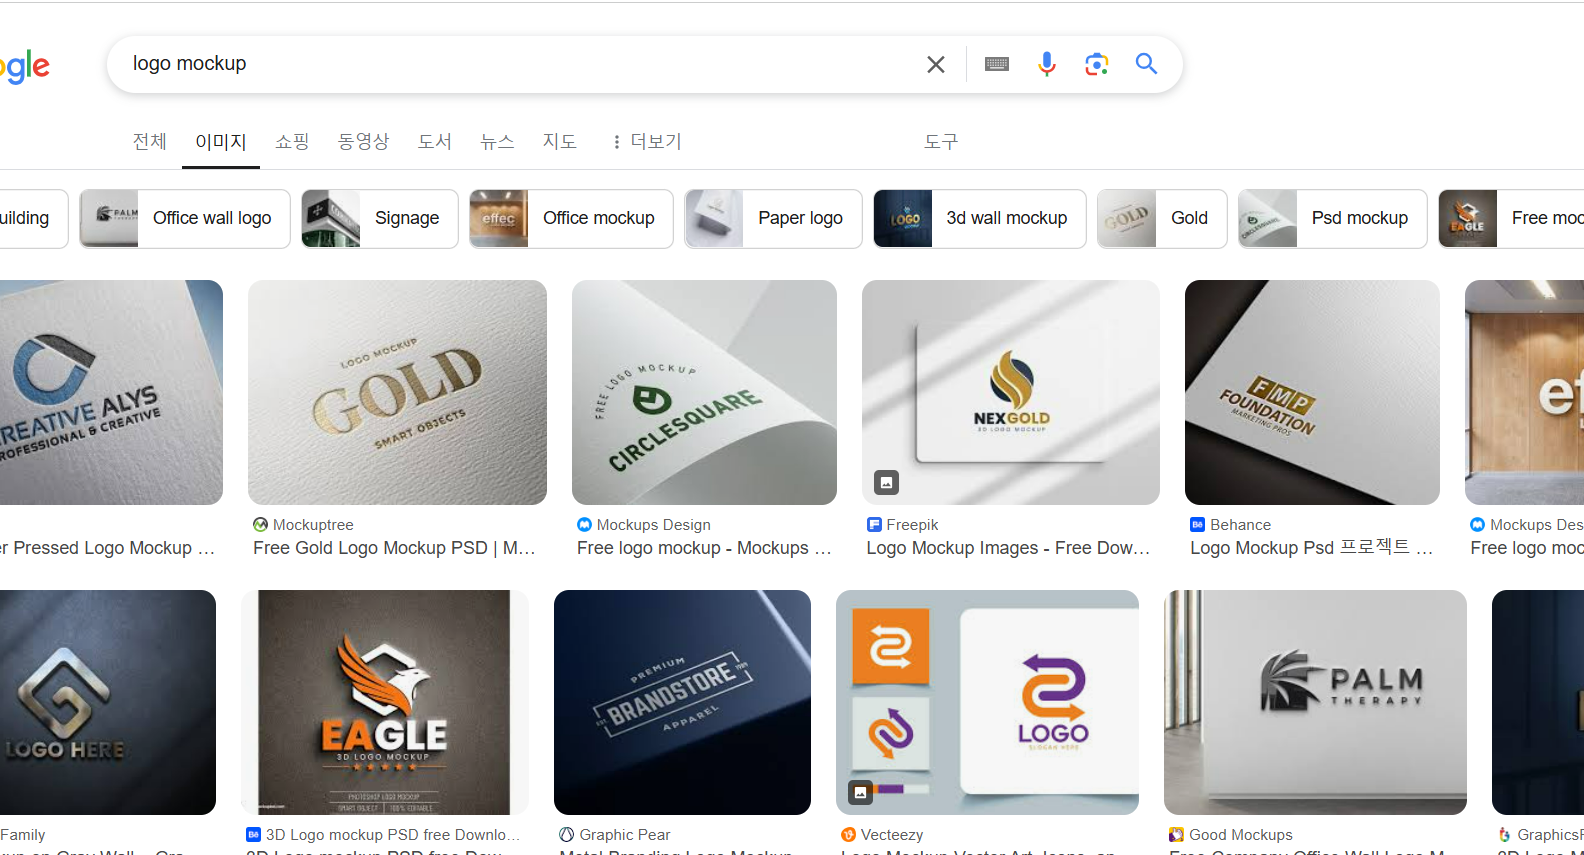Screen dimensions: 1584x855
Task: Open the Creative Alys pressed logo thumbnail
Action: tap(111, 392)
